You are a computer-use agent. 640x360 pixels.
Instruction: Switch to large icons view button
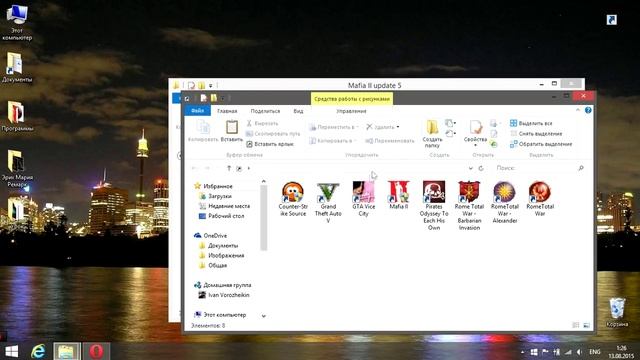(x=587, y=325)
